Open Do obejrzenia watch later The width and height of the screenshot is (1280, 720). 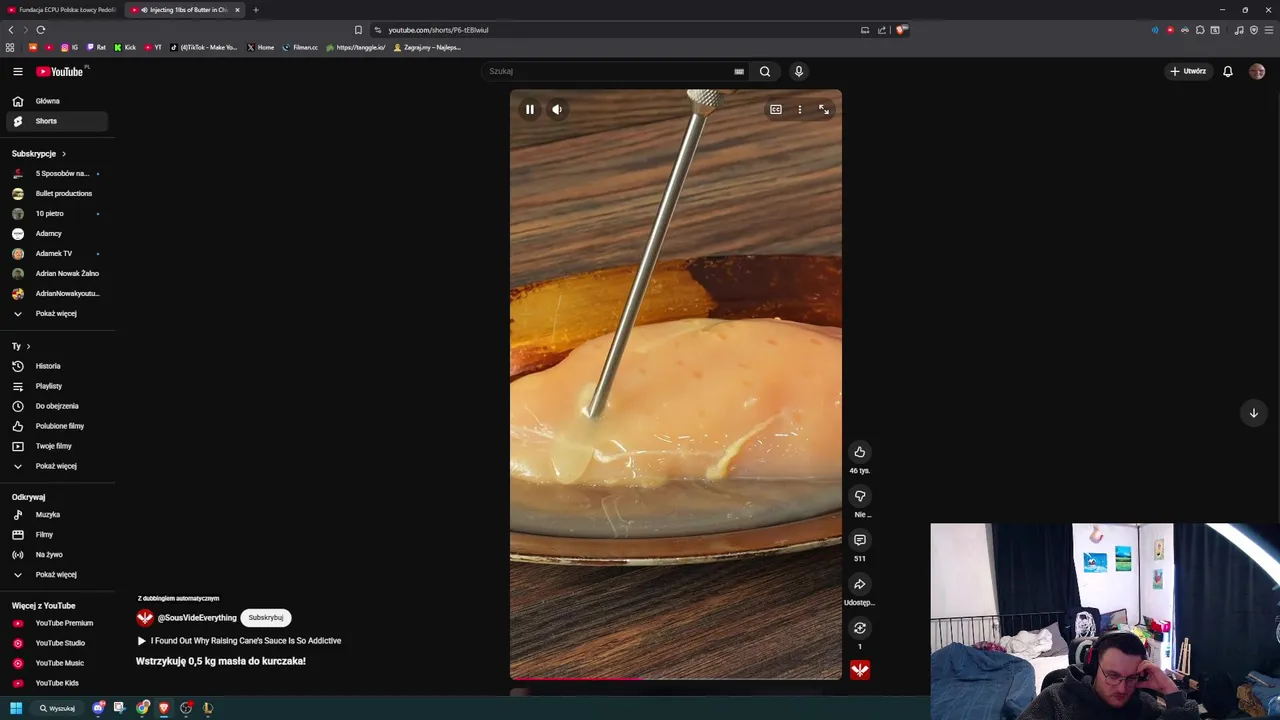(57, 406)
